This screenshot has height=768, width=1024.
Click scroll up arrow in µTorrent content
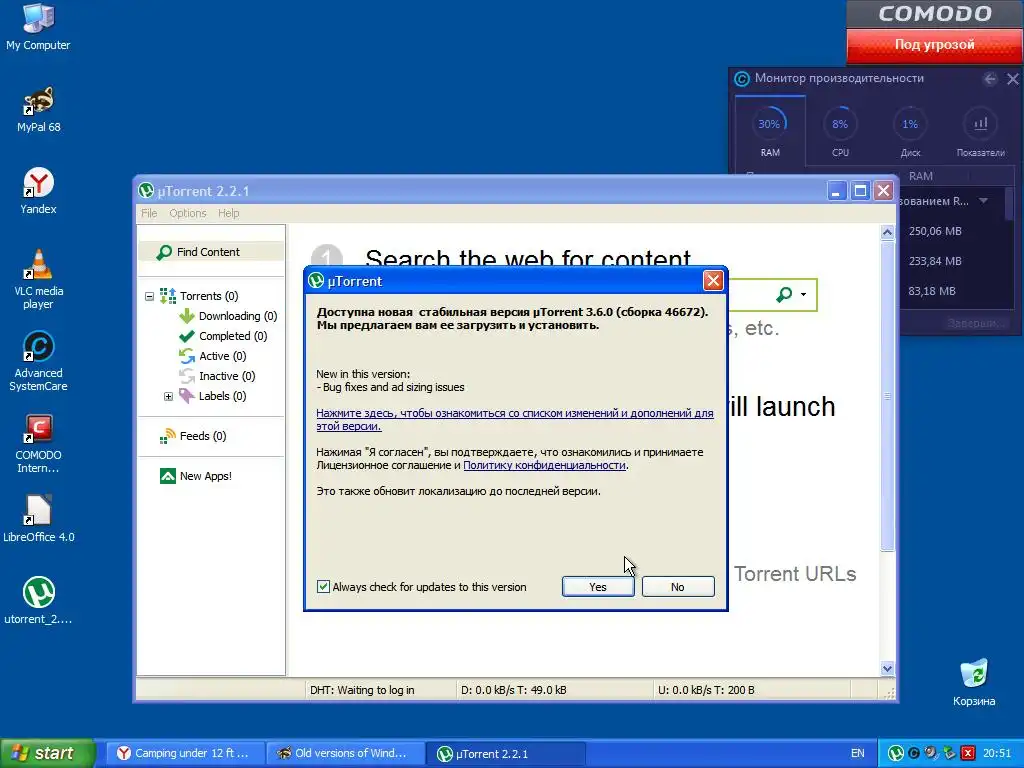point(887,232)
